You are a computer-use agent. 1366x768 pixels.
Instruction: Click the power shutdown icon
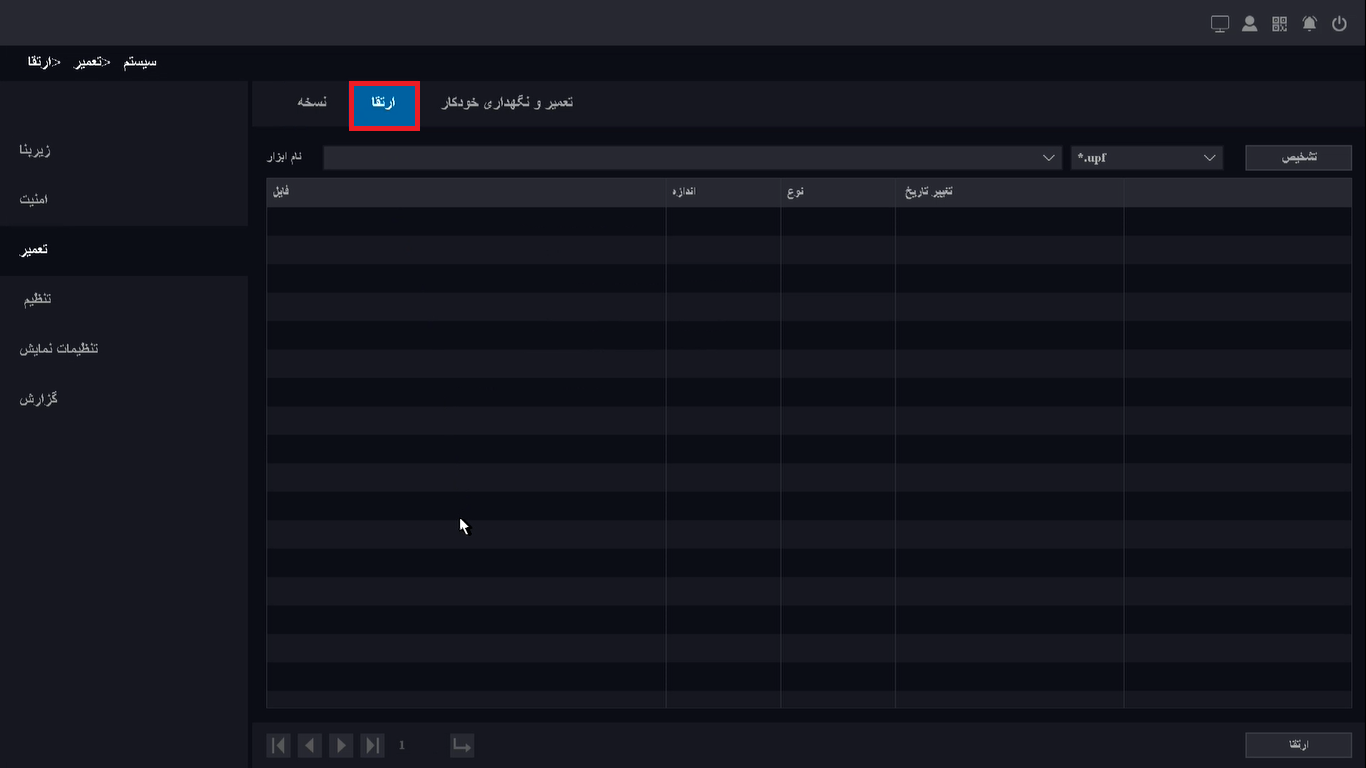click(x=1340, y=24)
